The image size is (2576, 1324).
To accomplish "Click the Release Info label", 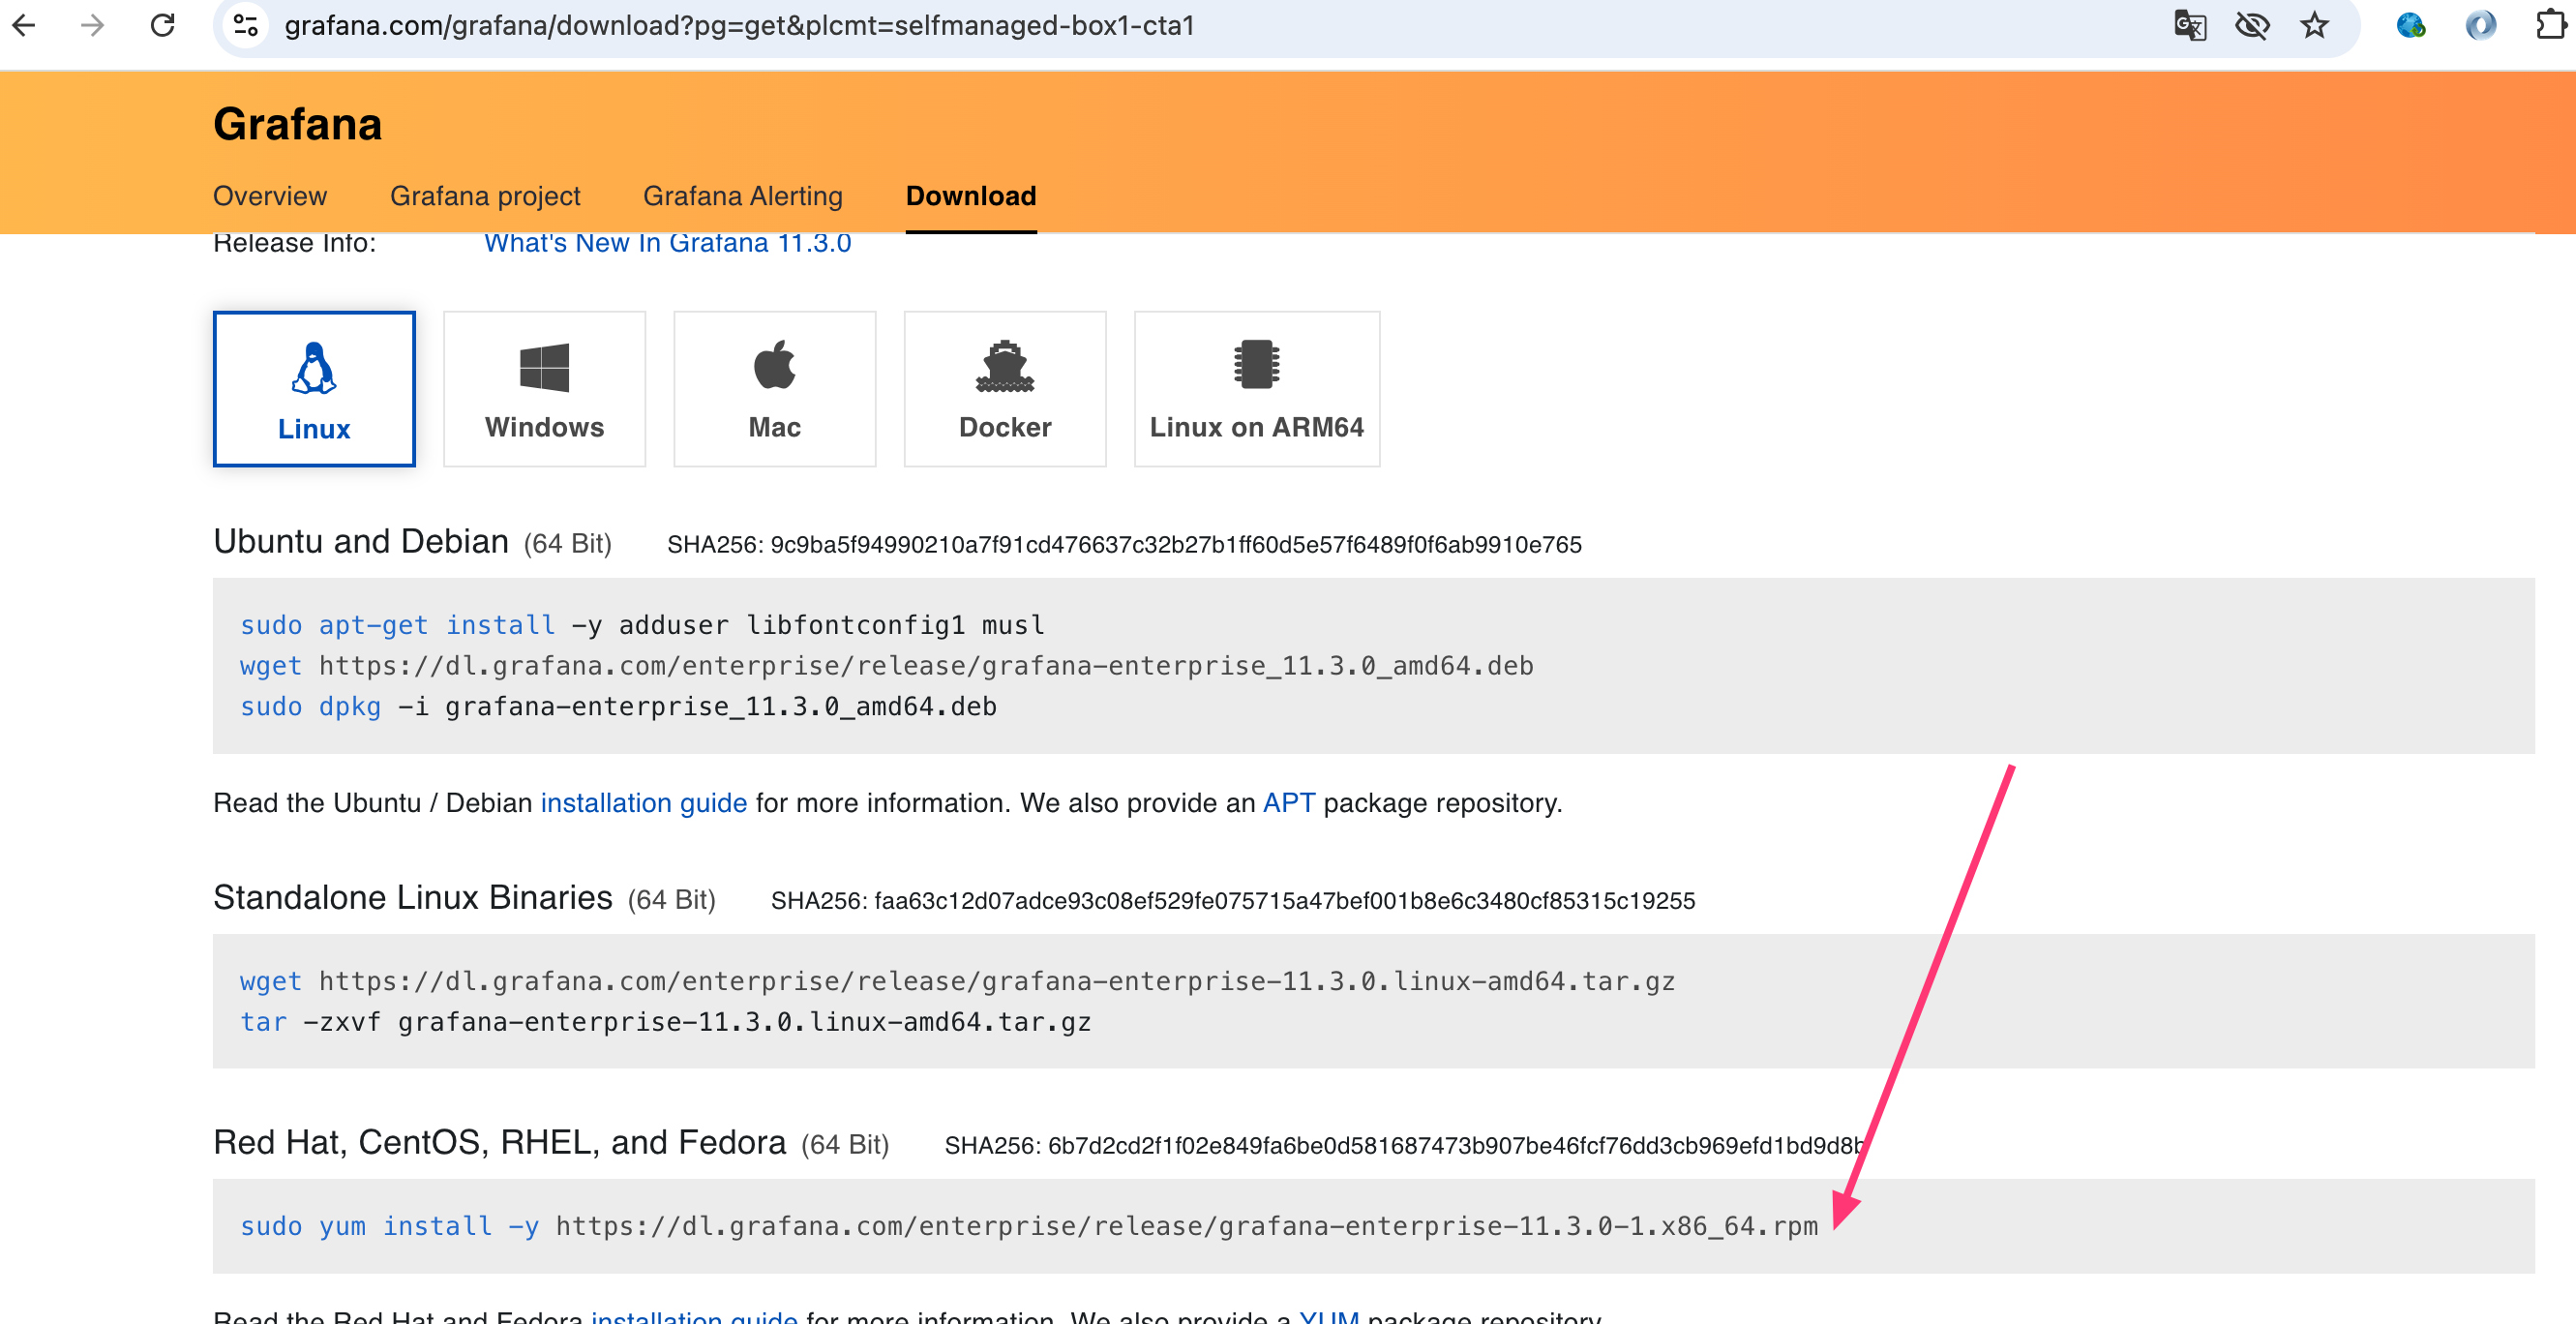I will tap(294, 243).
